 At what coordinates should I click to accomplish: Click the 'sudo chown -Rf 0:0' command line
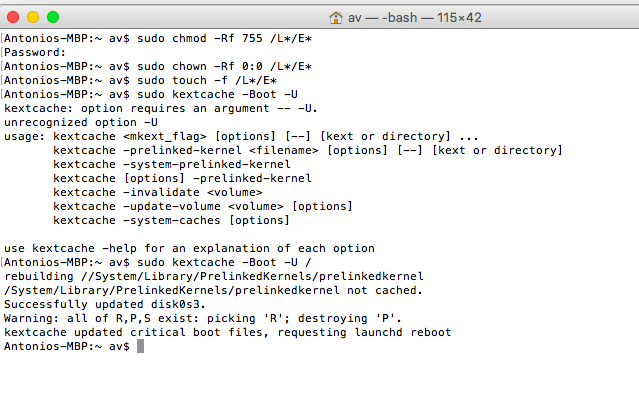point(158,66)
